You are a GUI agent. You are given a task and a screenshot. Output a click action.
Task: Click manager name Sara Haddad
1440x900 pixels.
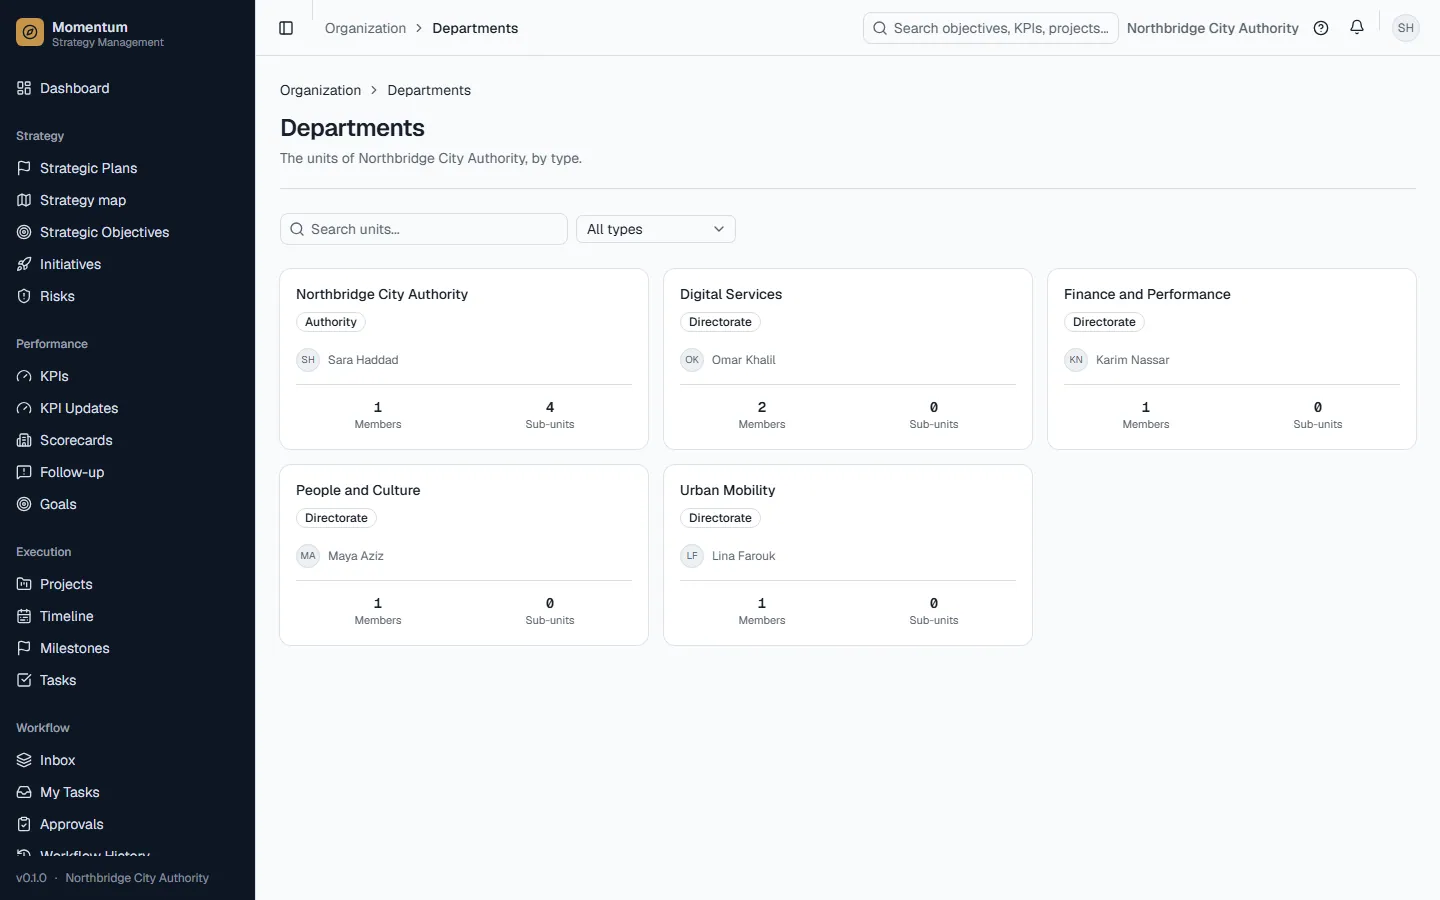(x=363, y=360)
